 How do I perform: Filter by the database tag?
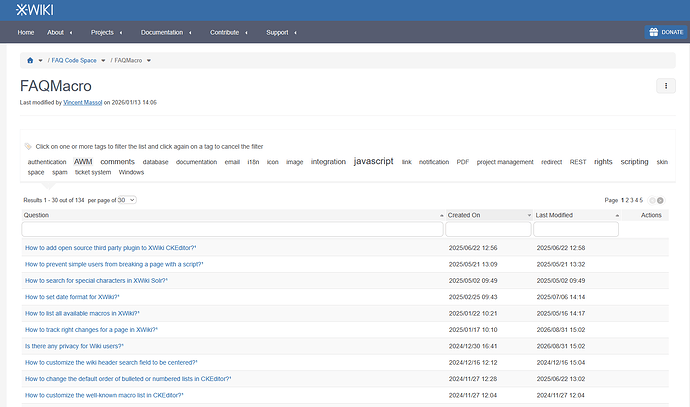pyautogui.click(x=155, y=162)
